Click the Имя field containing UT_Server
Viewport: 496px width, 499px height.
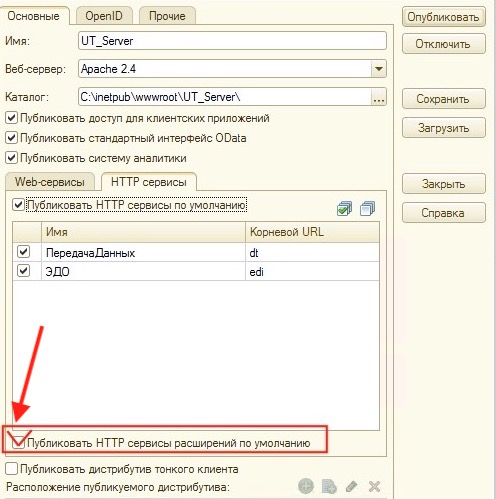click(232, 41)
